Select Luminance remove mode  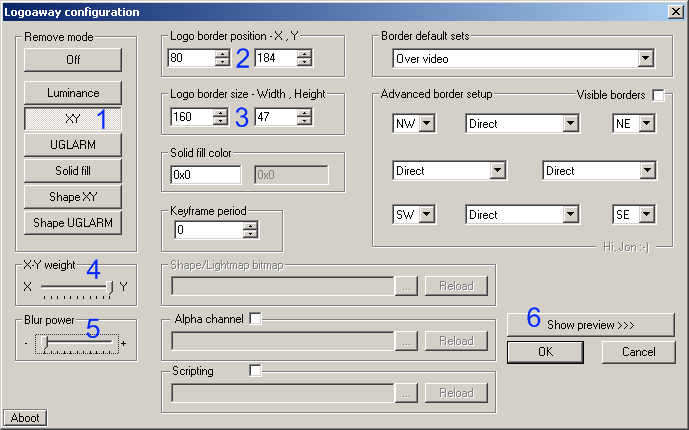tap(73, 93)
